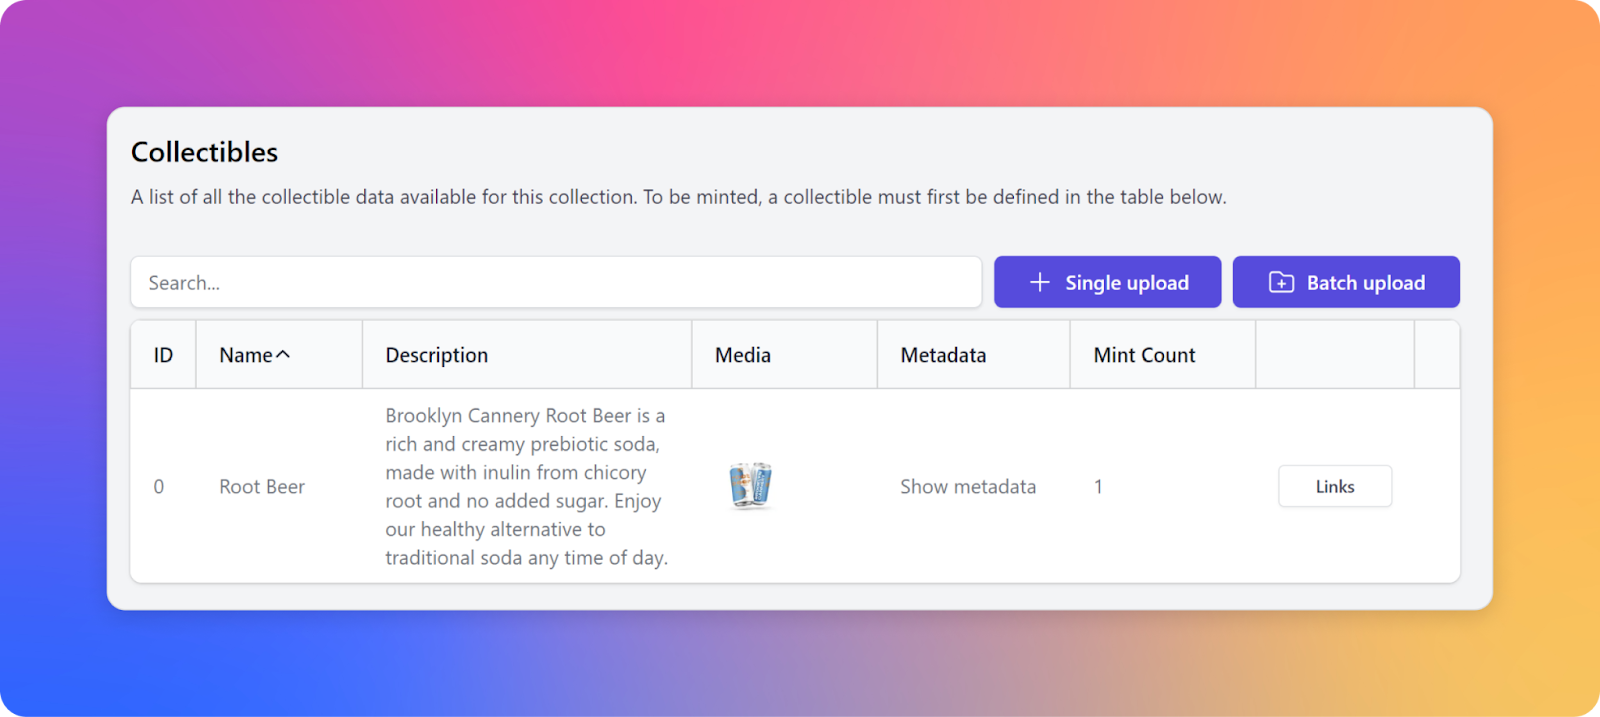Click the Batch upload button label
This screenshot has width=1600, height=717.
coord(1366,283)
